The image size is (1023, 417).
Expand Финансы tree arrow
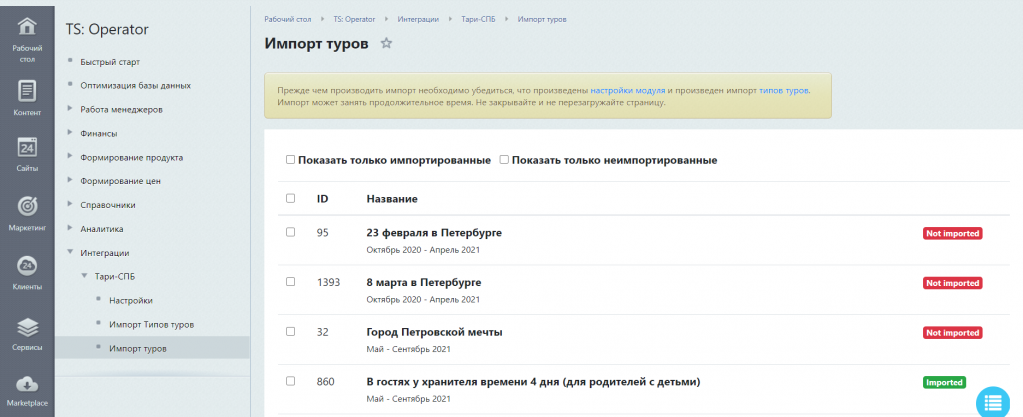click(x=70, y=132)
